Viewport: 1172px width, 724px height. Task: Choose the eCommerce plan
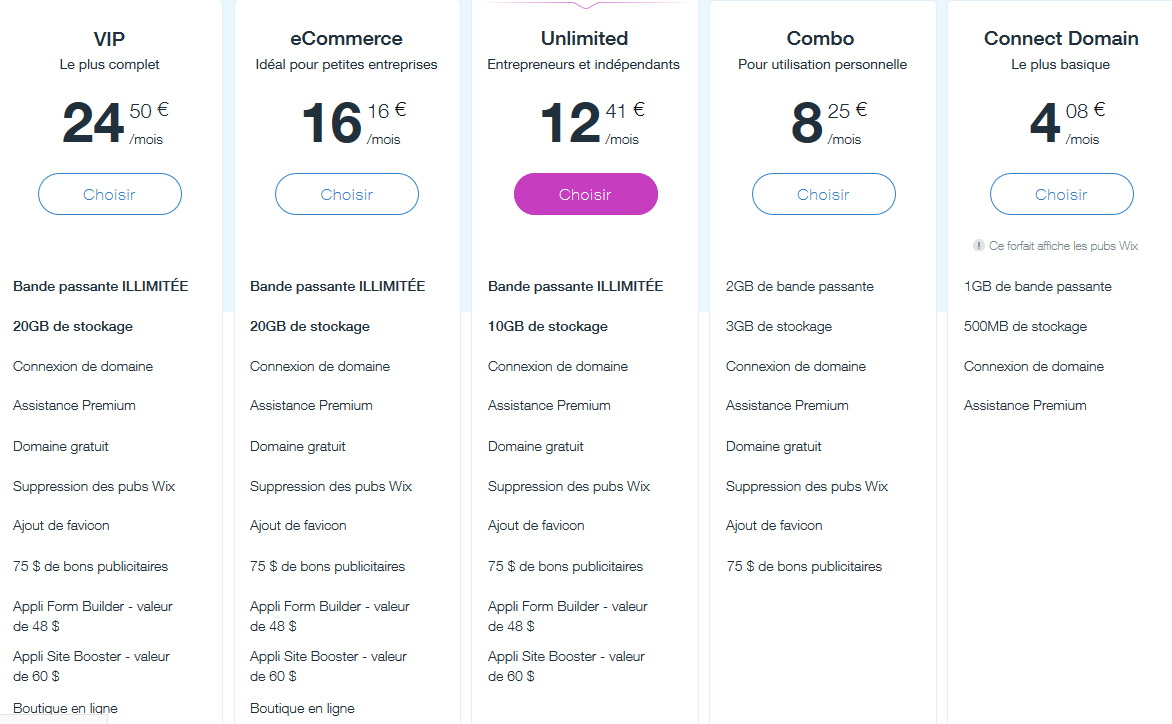[x=347, y=194]
